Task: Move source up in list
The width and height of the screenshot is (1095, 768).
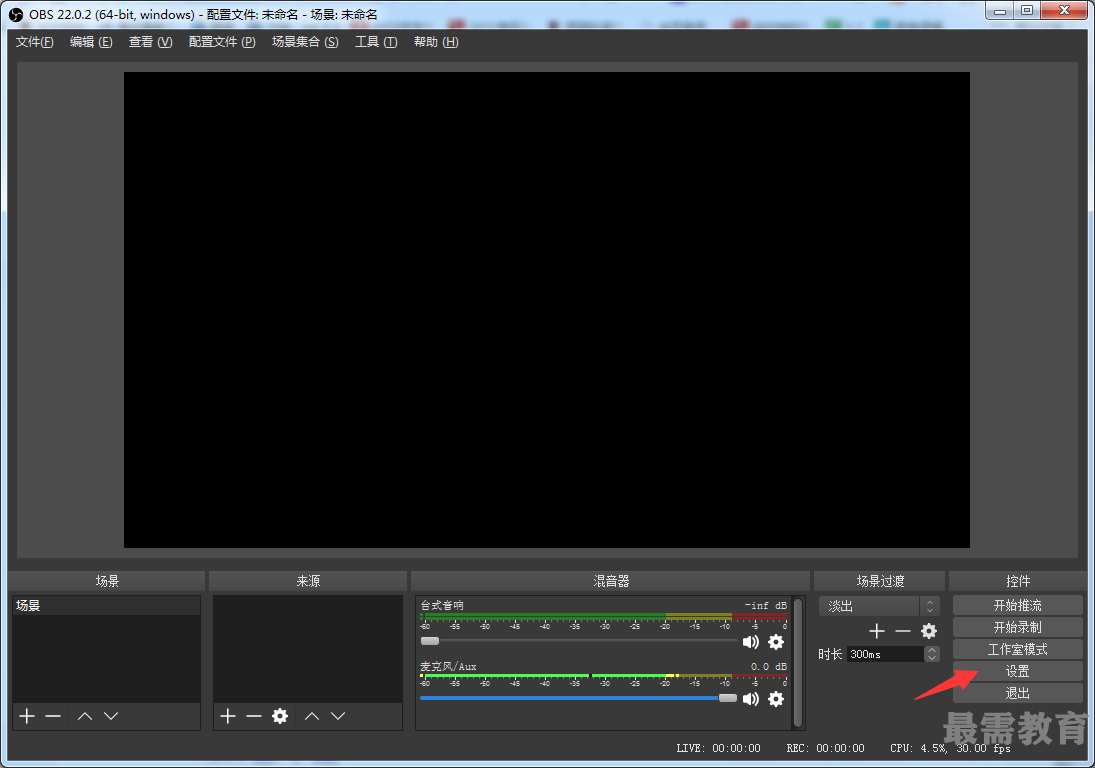Action: (x=312, y=716)
